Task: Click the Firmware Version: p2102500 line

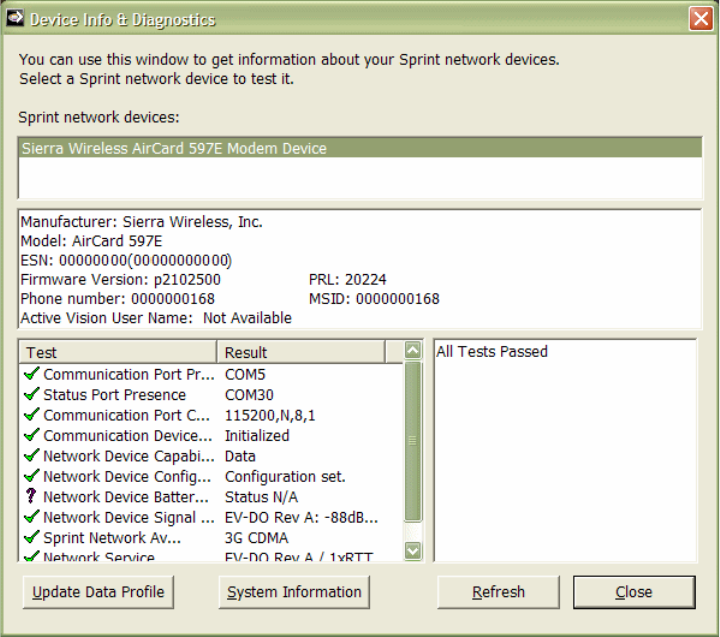Action: click(x=121, y=279)
